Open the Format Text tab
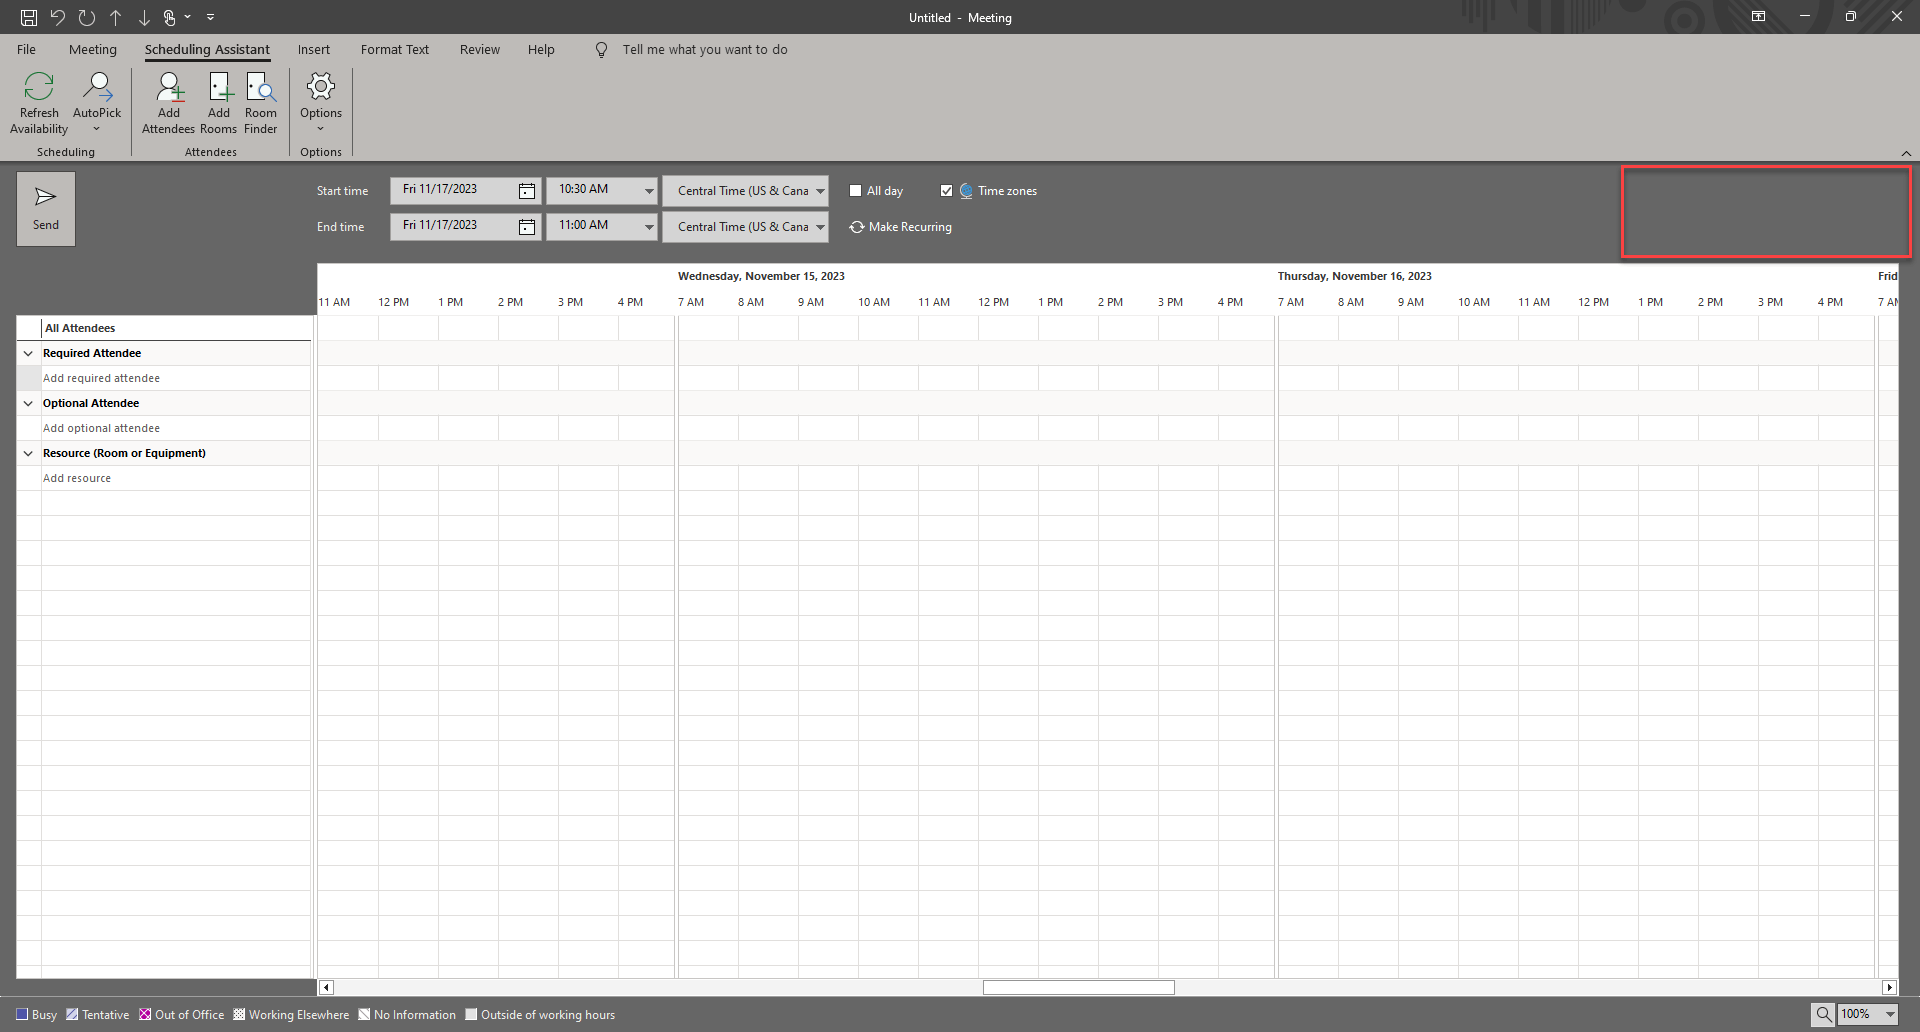Viewport: 1920px width, 1032px height. (394, 49)
